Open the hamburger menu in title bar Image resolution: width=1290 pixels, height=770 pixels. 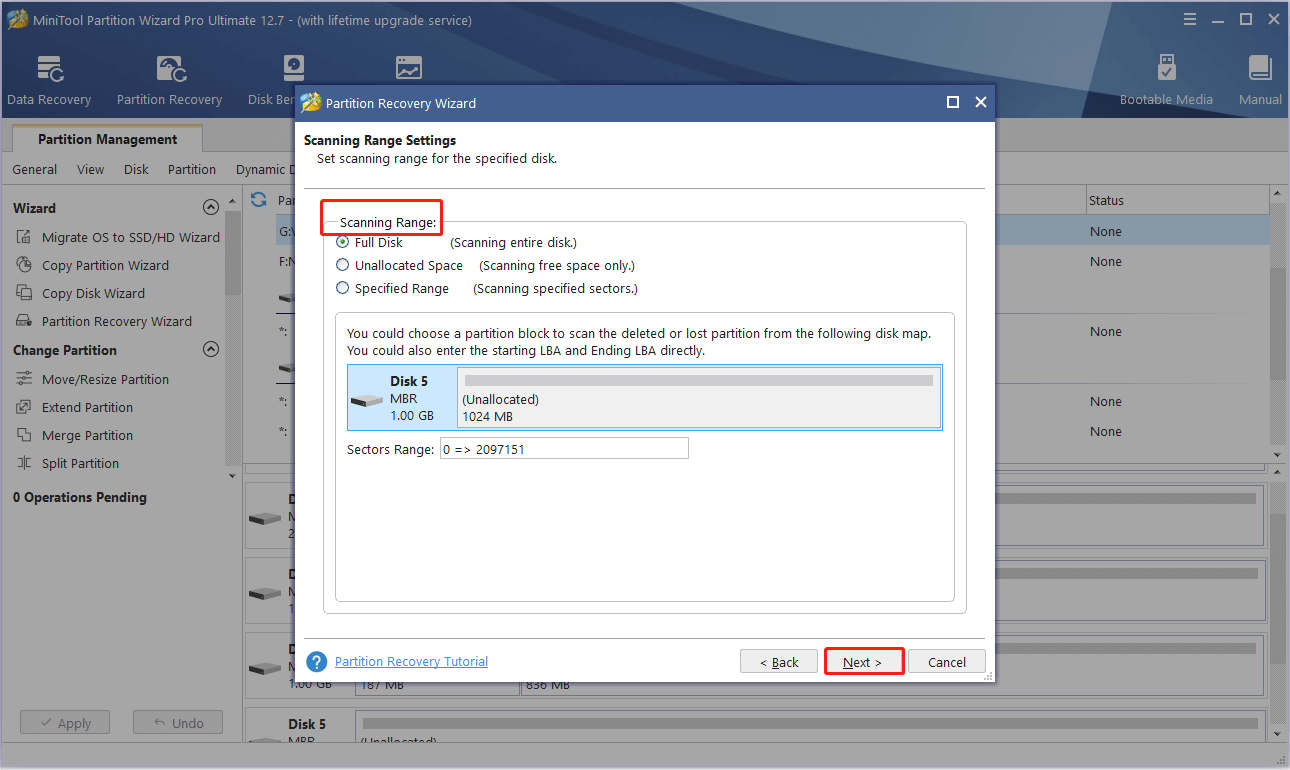tap(1189, 20)
